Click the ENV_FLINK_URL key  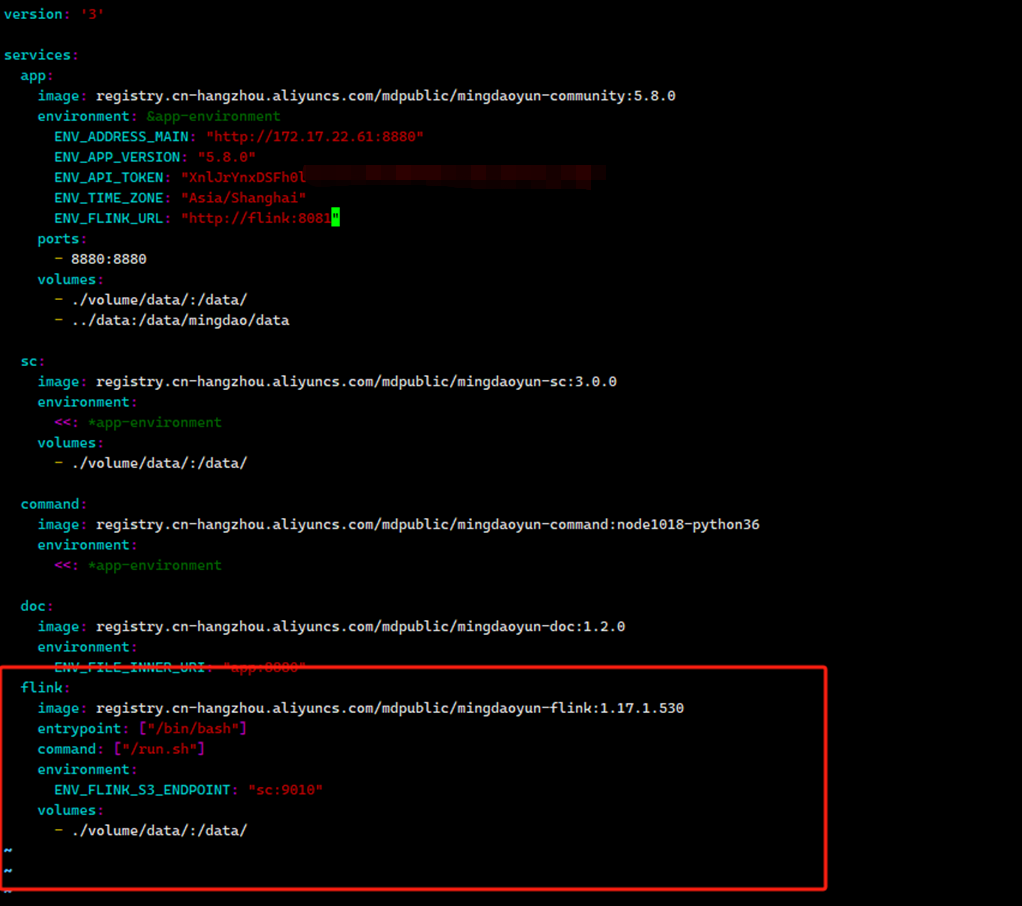click(109, 218)
